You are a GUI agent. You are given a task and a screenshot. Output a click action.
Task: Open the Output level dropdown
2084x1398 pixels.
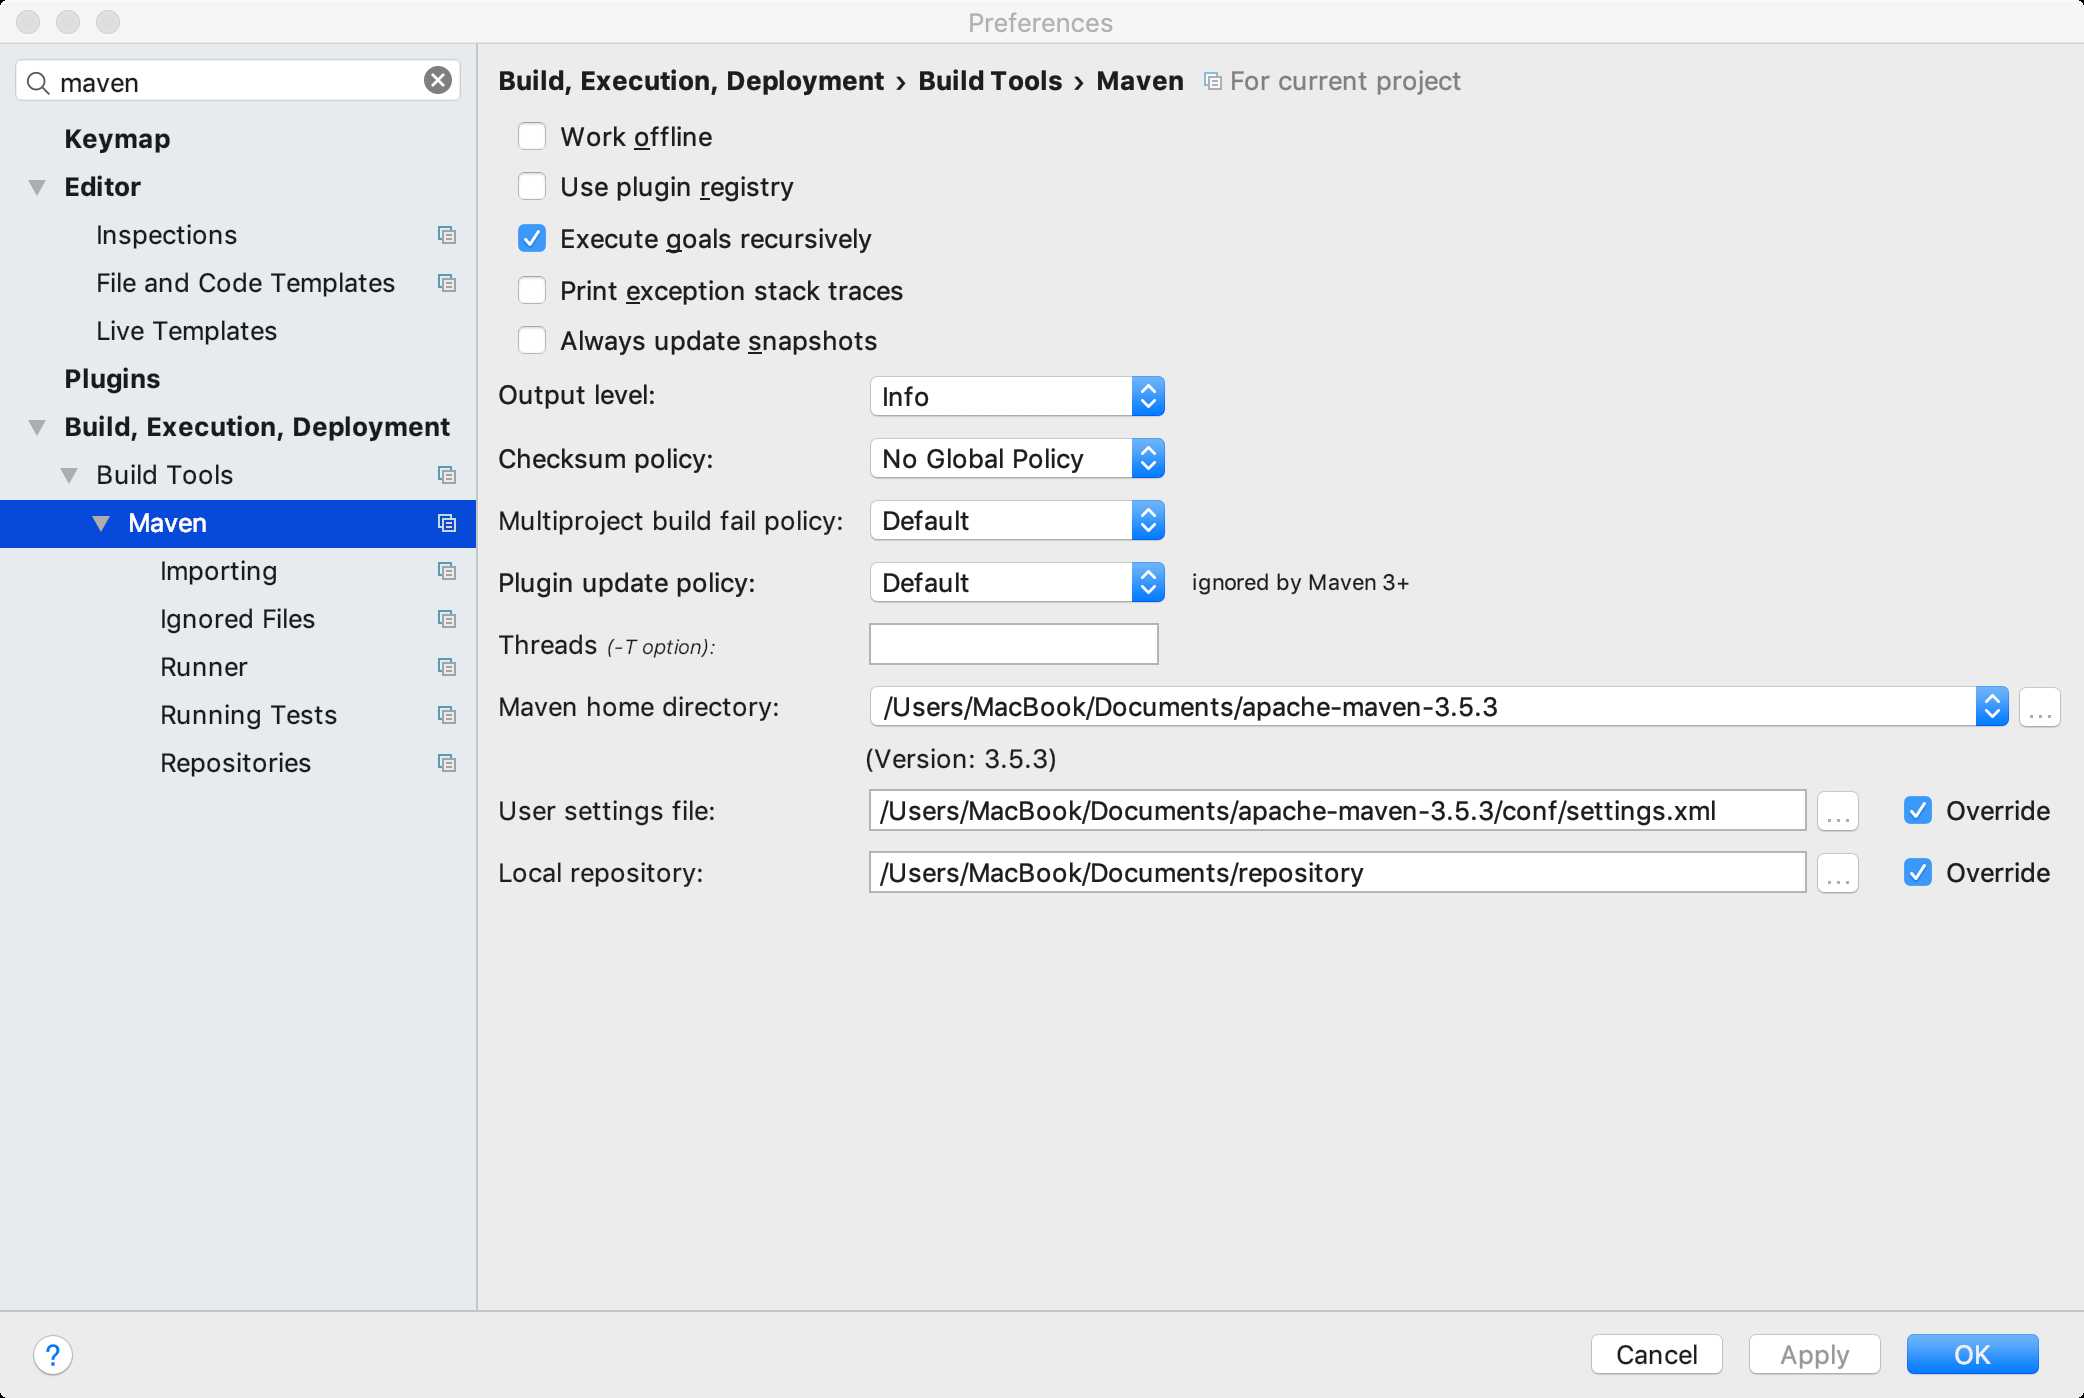click(x=1017, y=397)
